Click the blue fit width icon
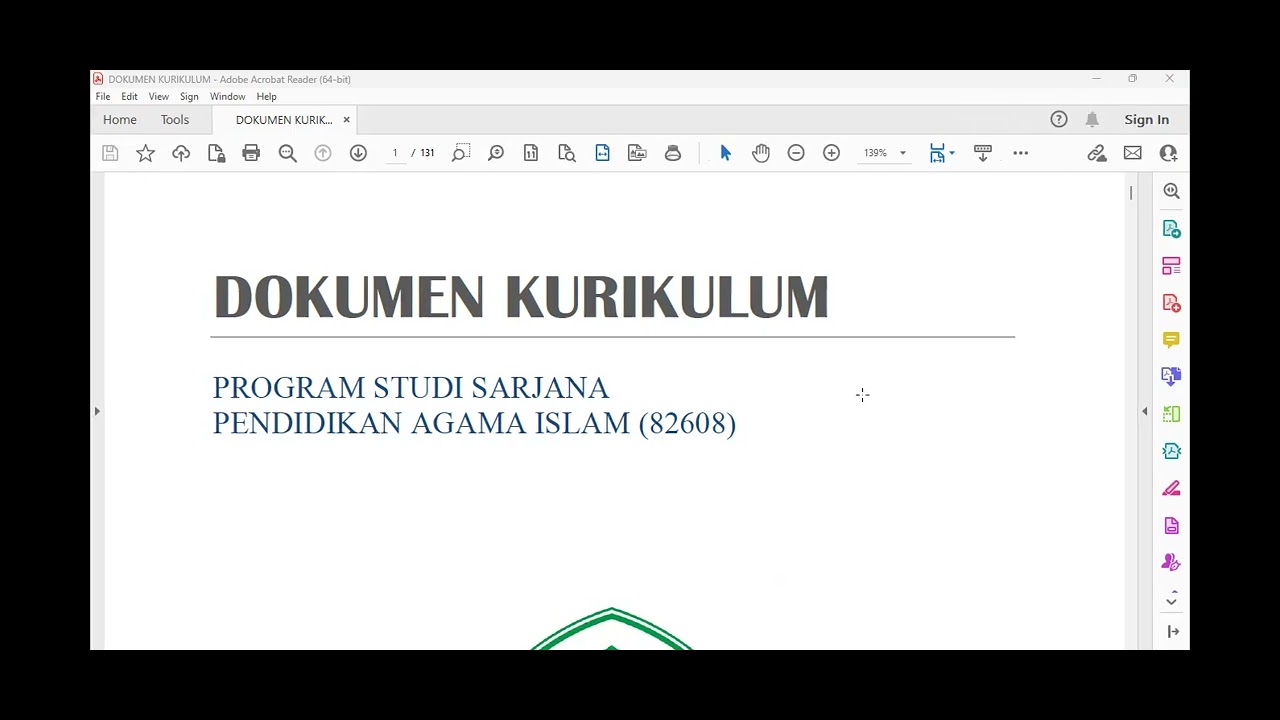The height and width of the screenshot is (720, 1280). click(602, 153)
